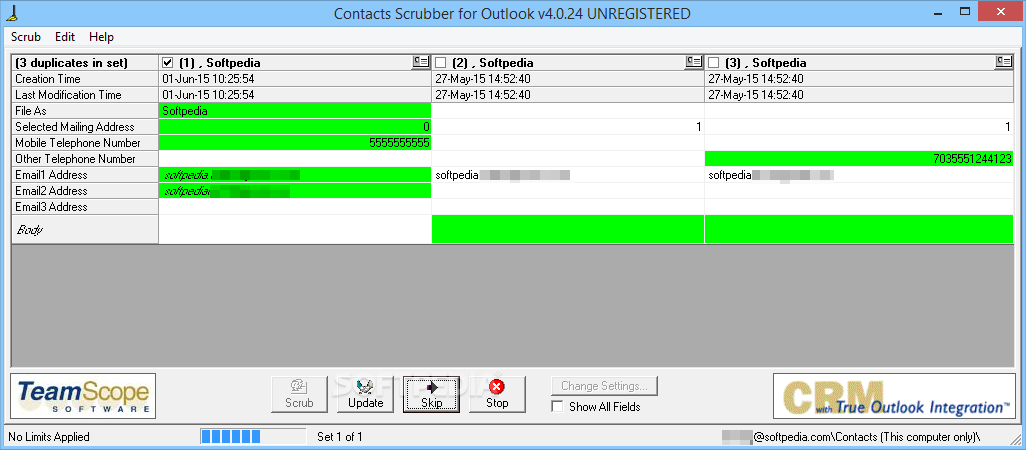This screenshot has width=1026, height=450.
Task: Click contact (2) Creation Time '27-May-15 14:52:40'
Action: click(568, 79)
